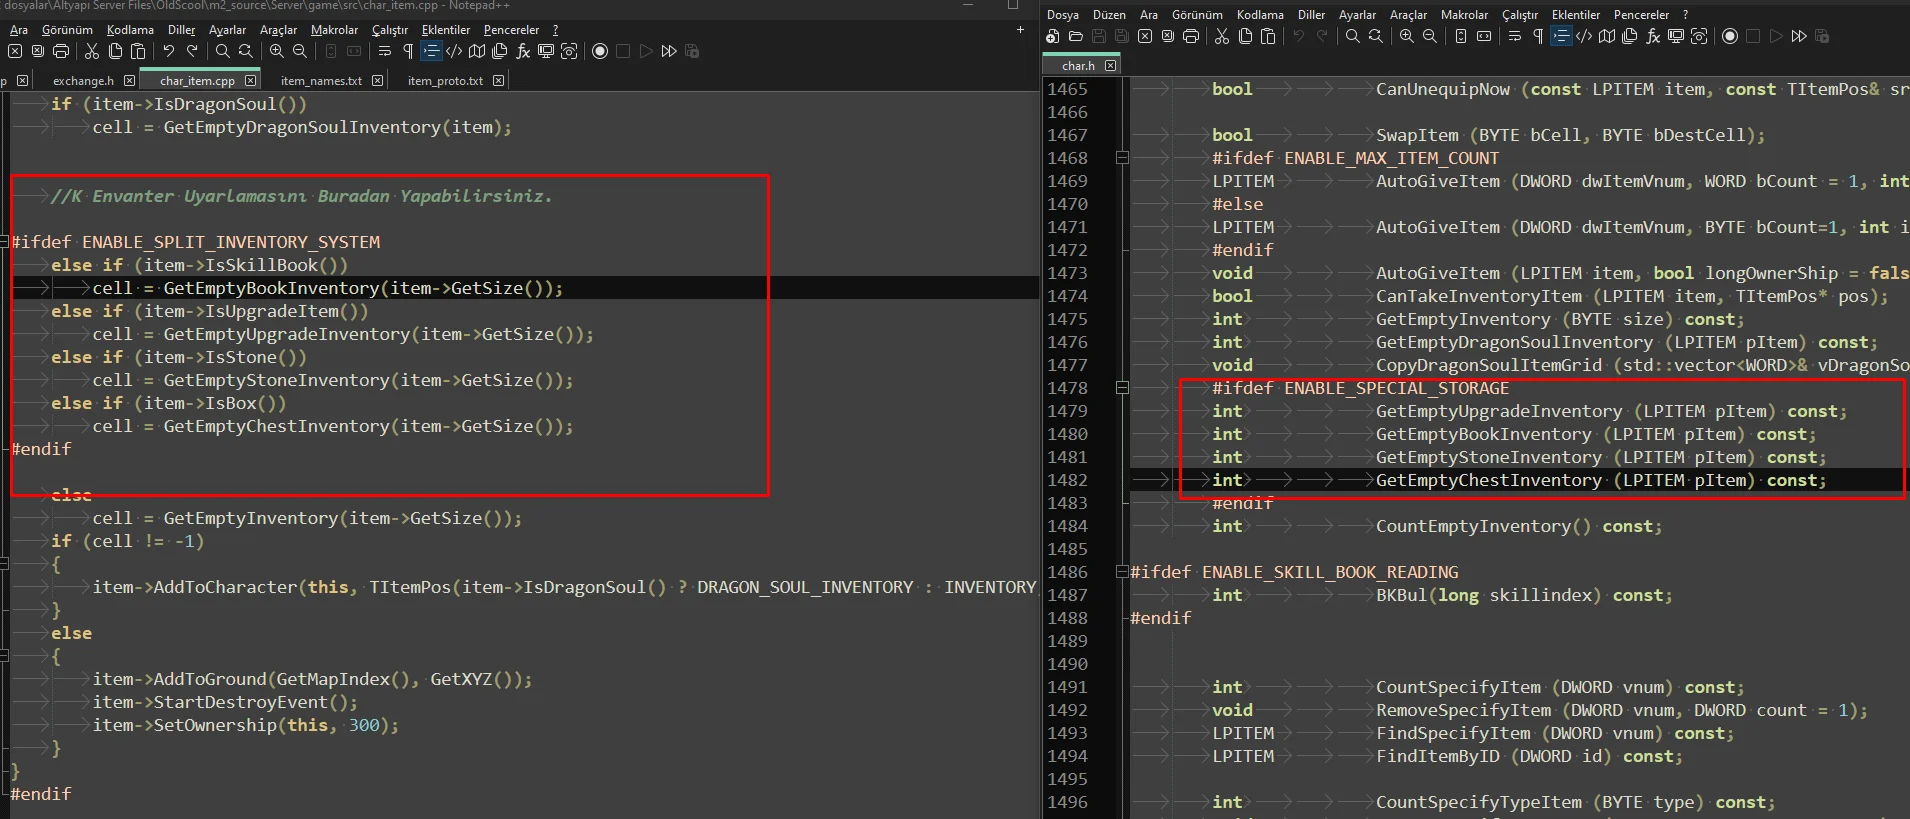Click Cut scissors icon in char.h window
The height and width of the screenshot is (819, 1910).
(x=1222, y=37)
